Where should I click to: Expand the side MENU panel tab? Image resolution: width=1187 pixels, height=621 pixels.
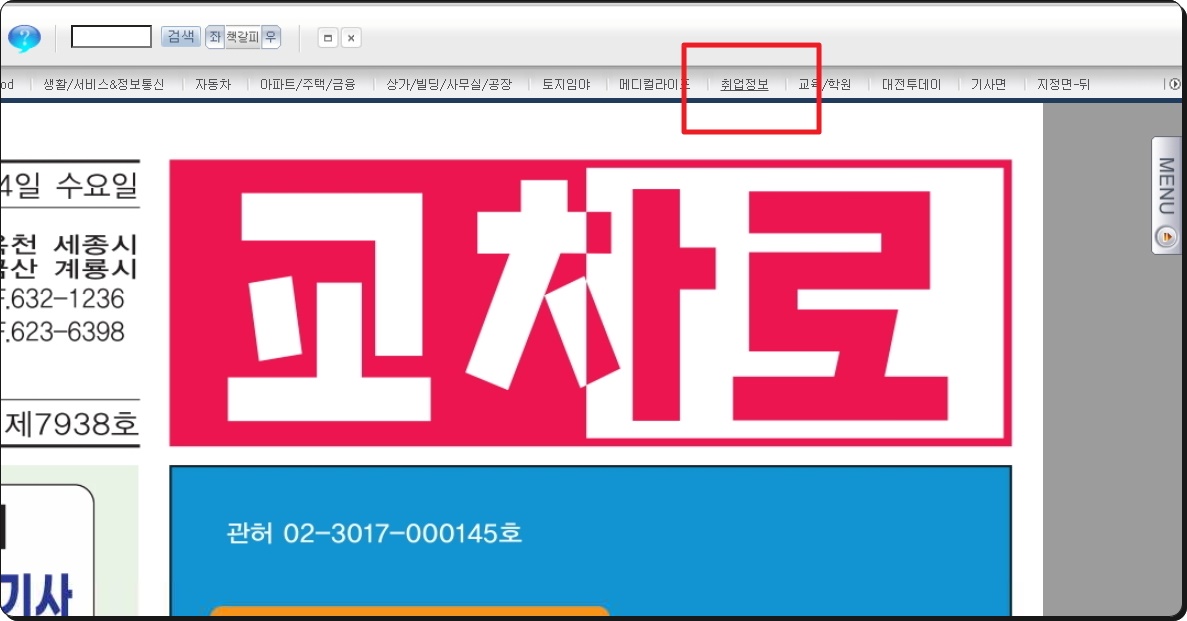coord(1167,195)
